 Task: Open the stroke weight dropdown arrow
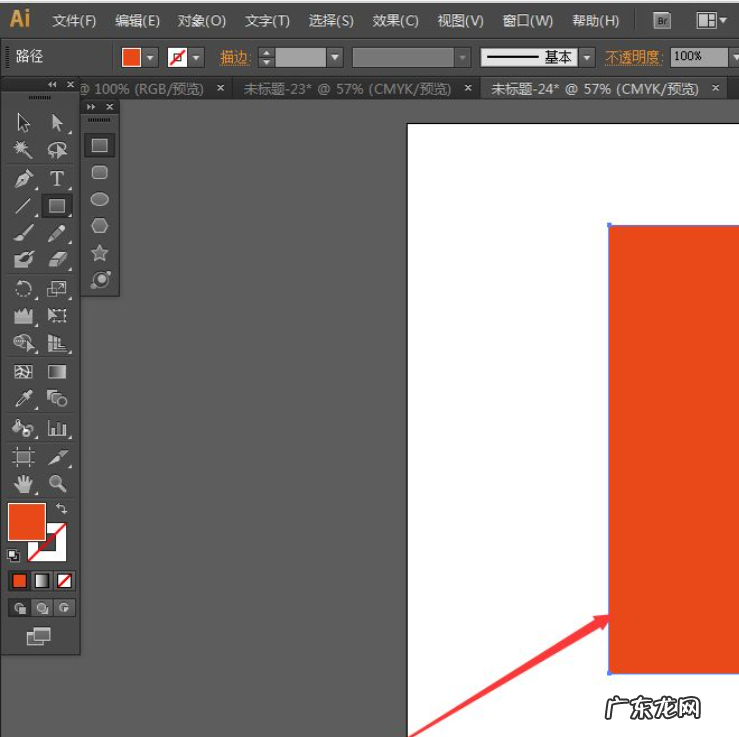(x=335, y=58)
